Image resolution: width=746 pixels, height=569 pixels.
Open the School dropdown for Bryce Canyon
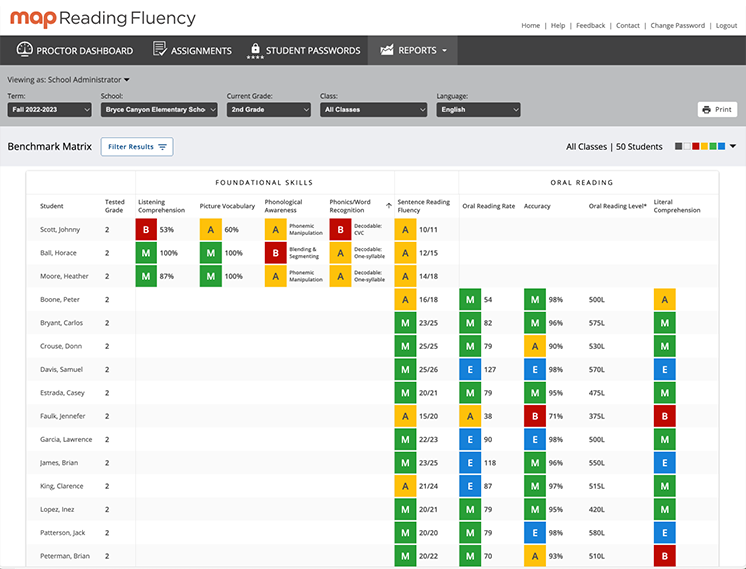tap(159, 110)
